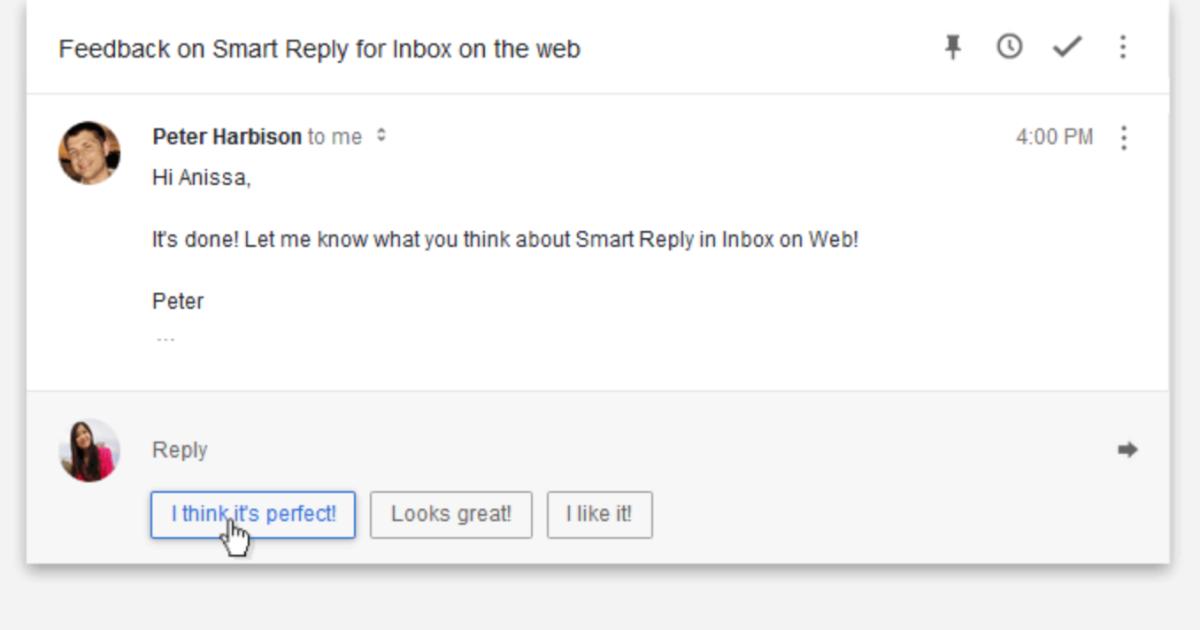
Task: Pin this email conversation
Action: [953, 47]
